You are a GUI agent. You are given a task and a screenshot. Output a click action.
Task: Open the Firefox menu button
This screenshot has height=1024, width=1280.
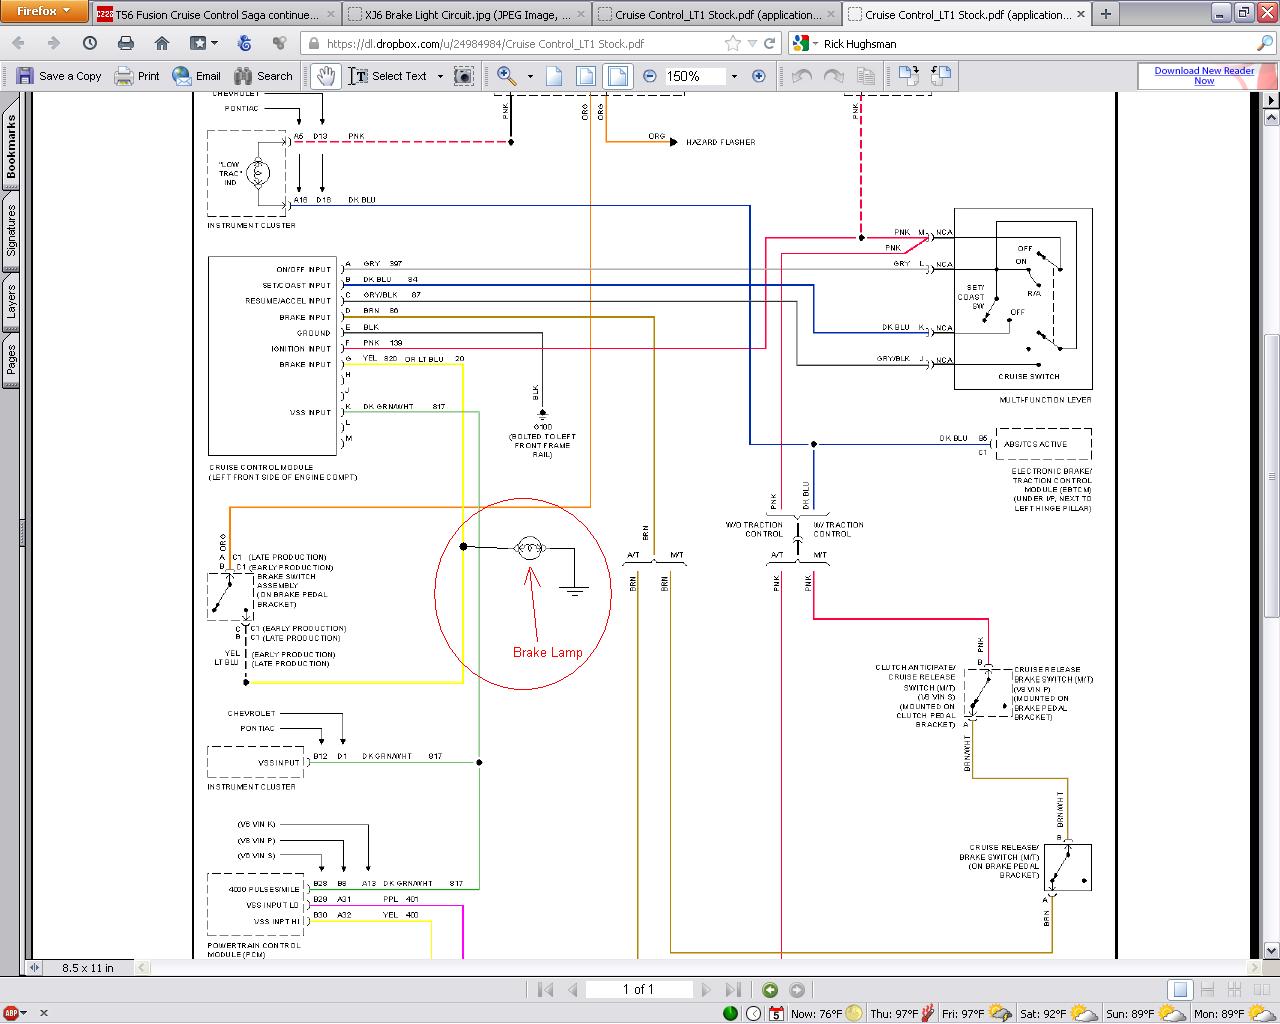(x=45, y=11)
